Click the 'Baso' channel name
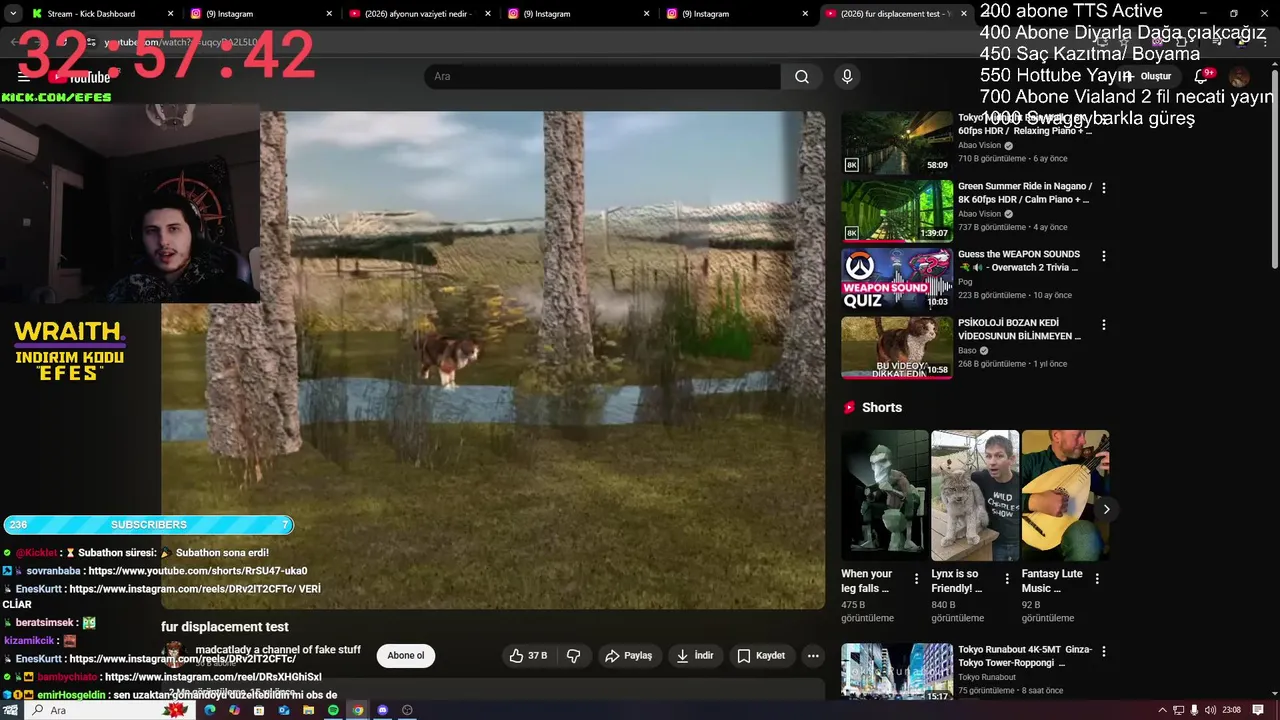Viewport: 1280px width, 720px height. 967,351
